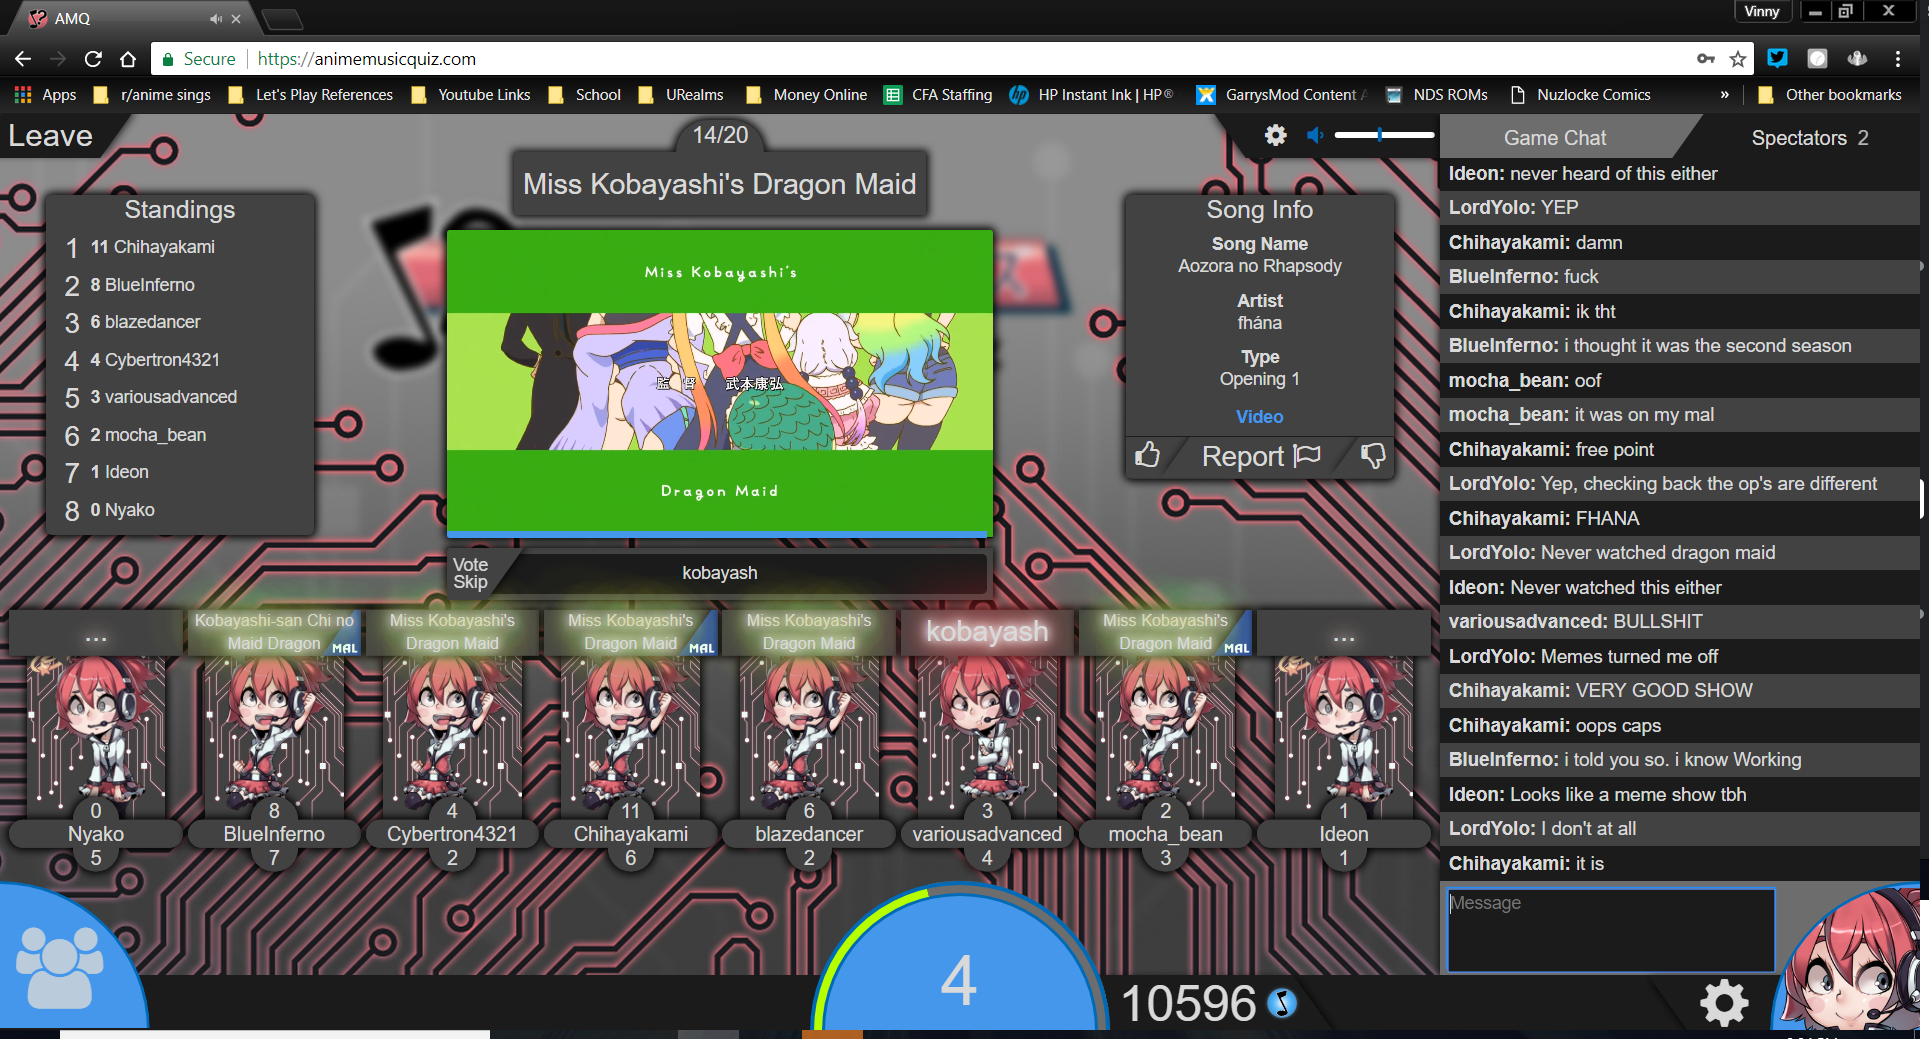Mute the quiz volume speaker icon
This screenshot has height=1039, width=1929.
[x=1315, y=135]
